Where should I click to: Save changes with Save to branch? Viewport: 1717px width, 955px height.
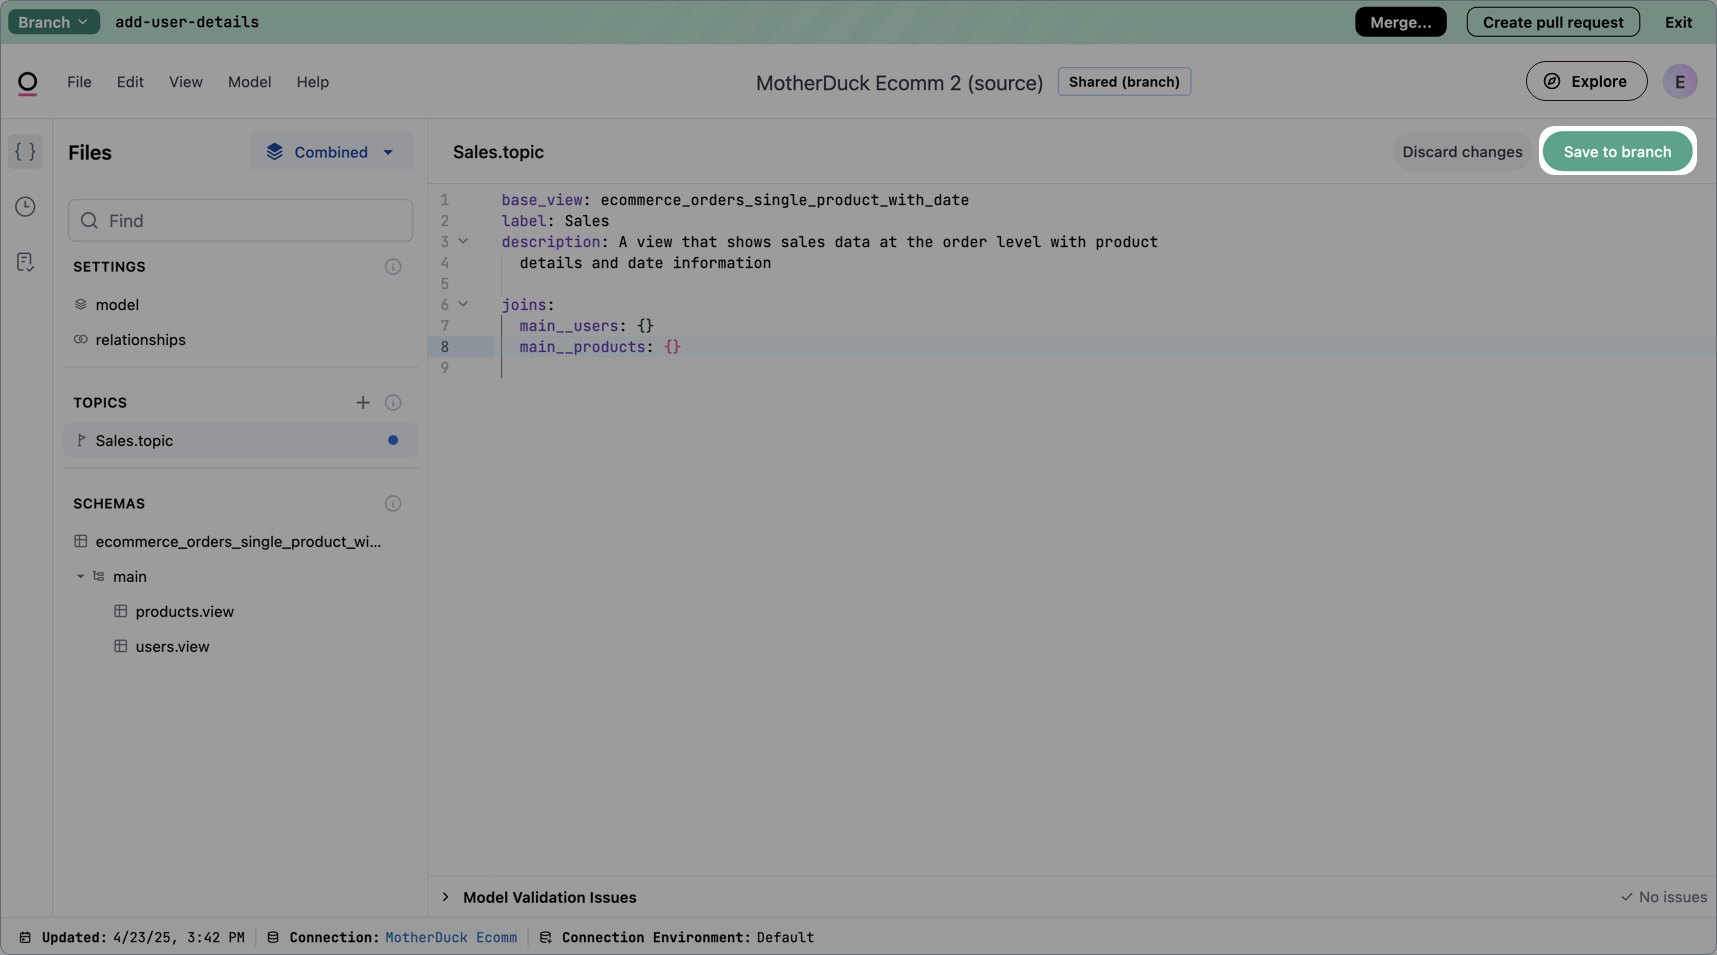1616,151
